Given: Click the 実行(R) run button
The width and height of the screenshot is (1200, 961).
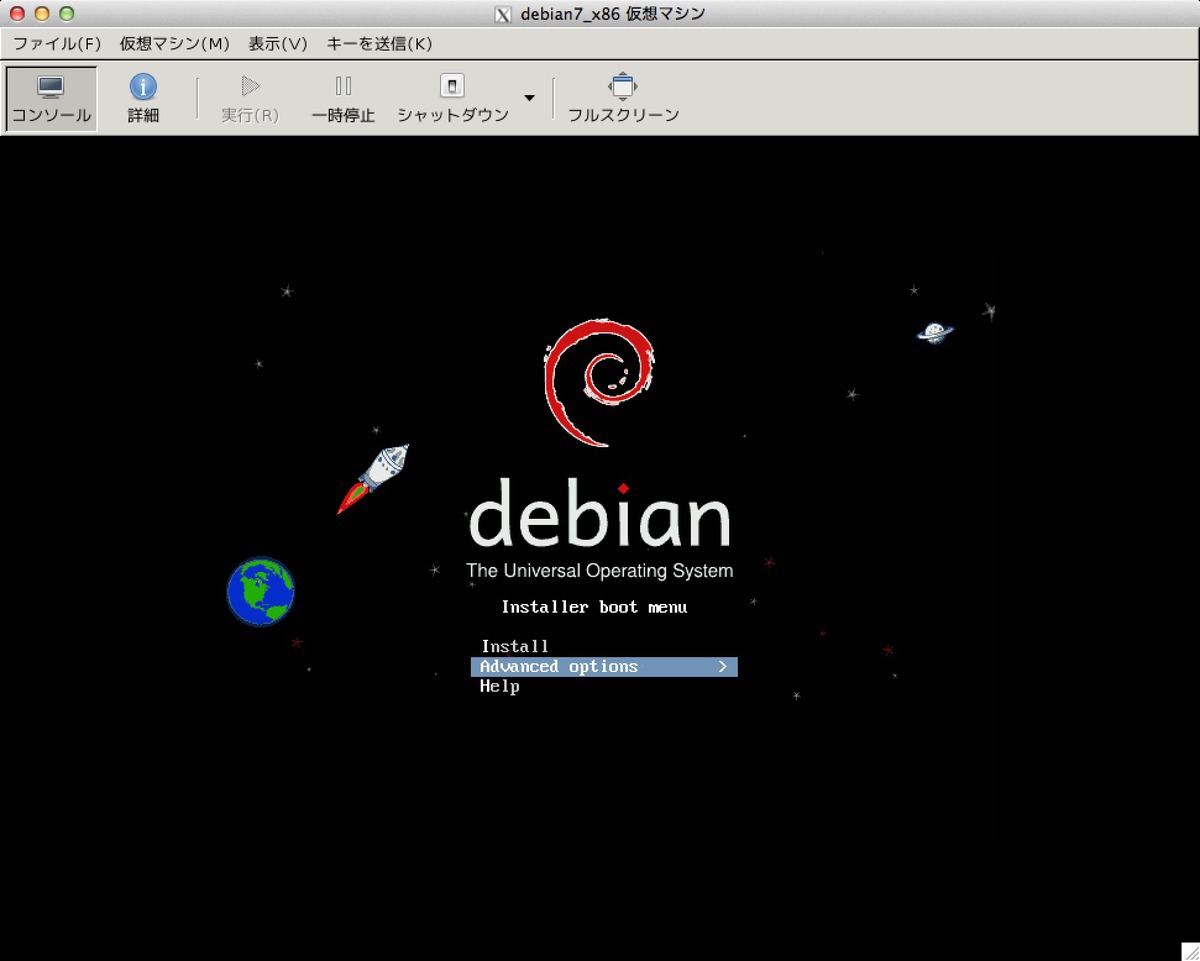Looking at the screenshot, I should (x=250, y=99).
